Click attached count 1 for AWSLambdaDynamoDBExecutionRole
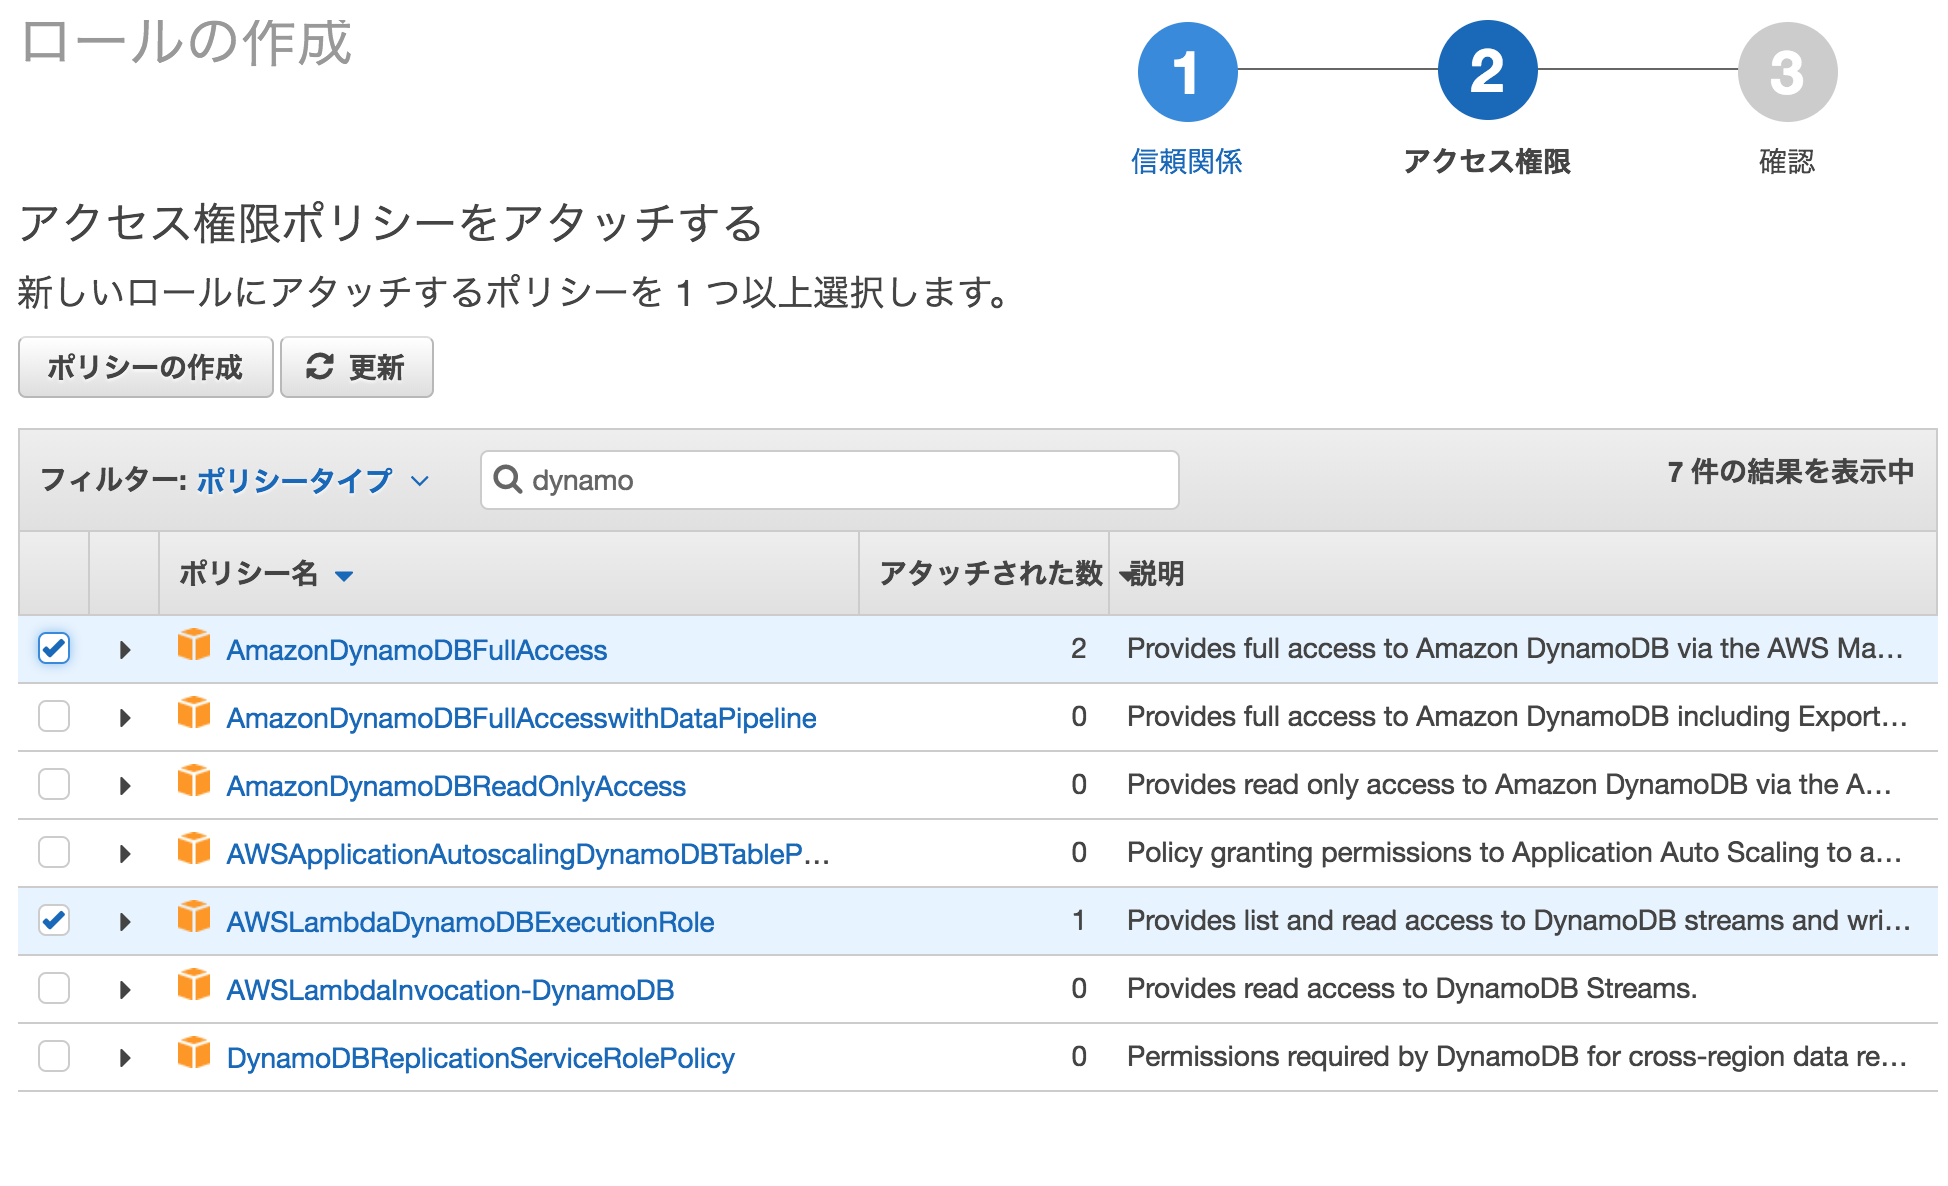1948x1186 pixels. [x=1078, y=920]
